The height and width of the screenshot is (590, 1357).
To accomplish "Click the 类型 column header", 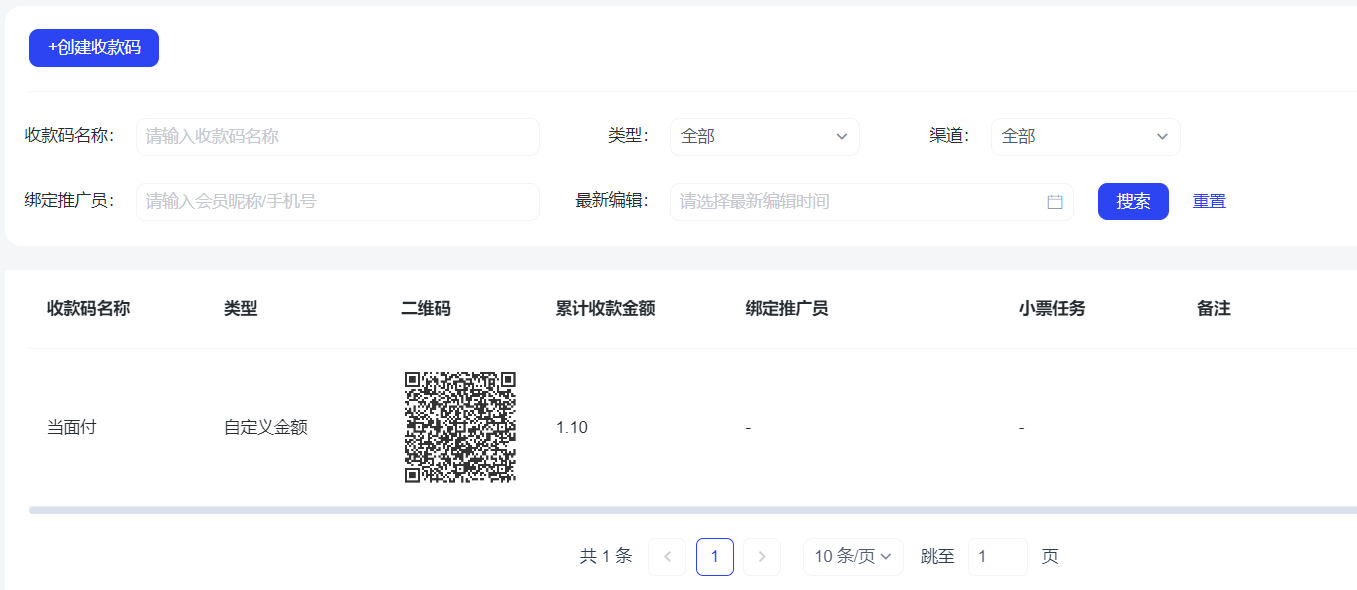I will [241, 309].
